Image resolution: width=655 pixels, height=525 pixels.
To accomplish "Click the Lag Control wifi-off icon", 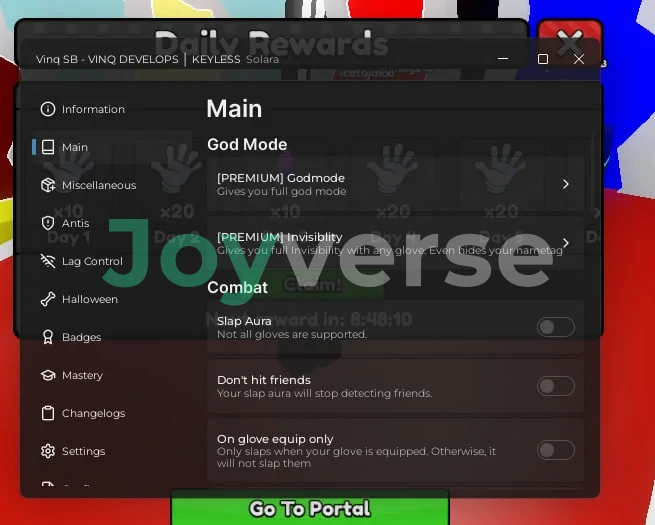I will click(x=47, y=261).
